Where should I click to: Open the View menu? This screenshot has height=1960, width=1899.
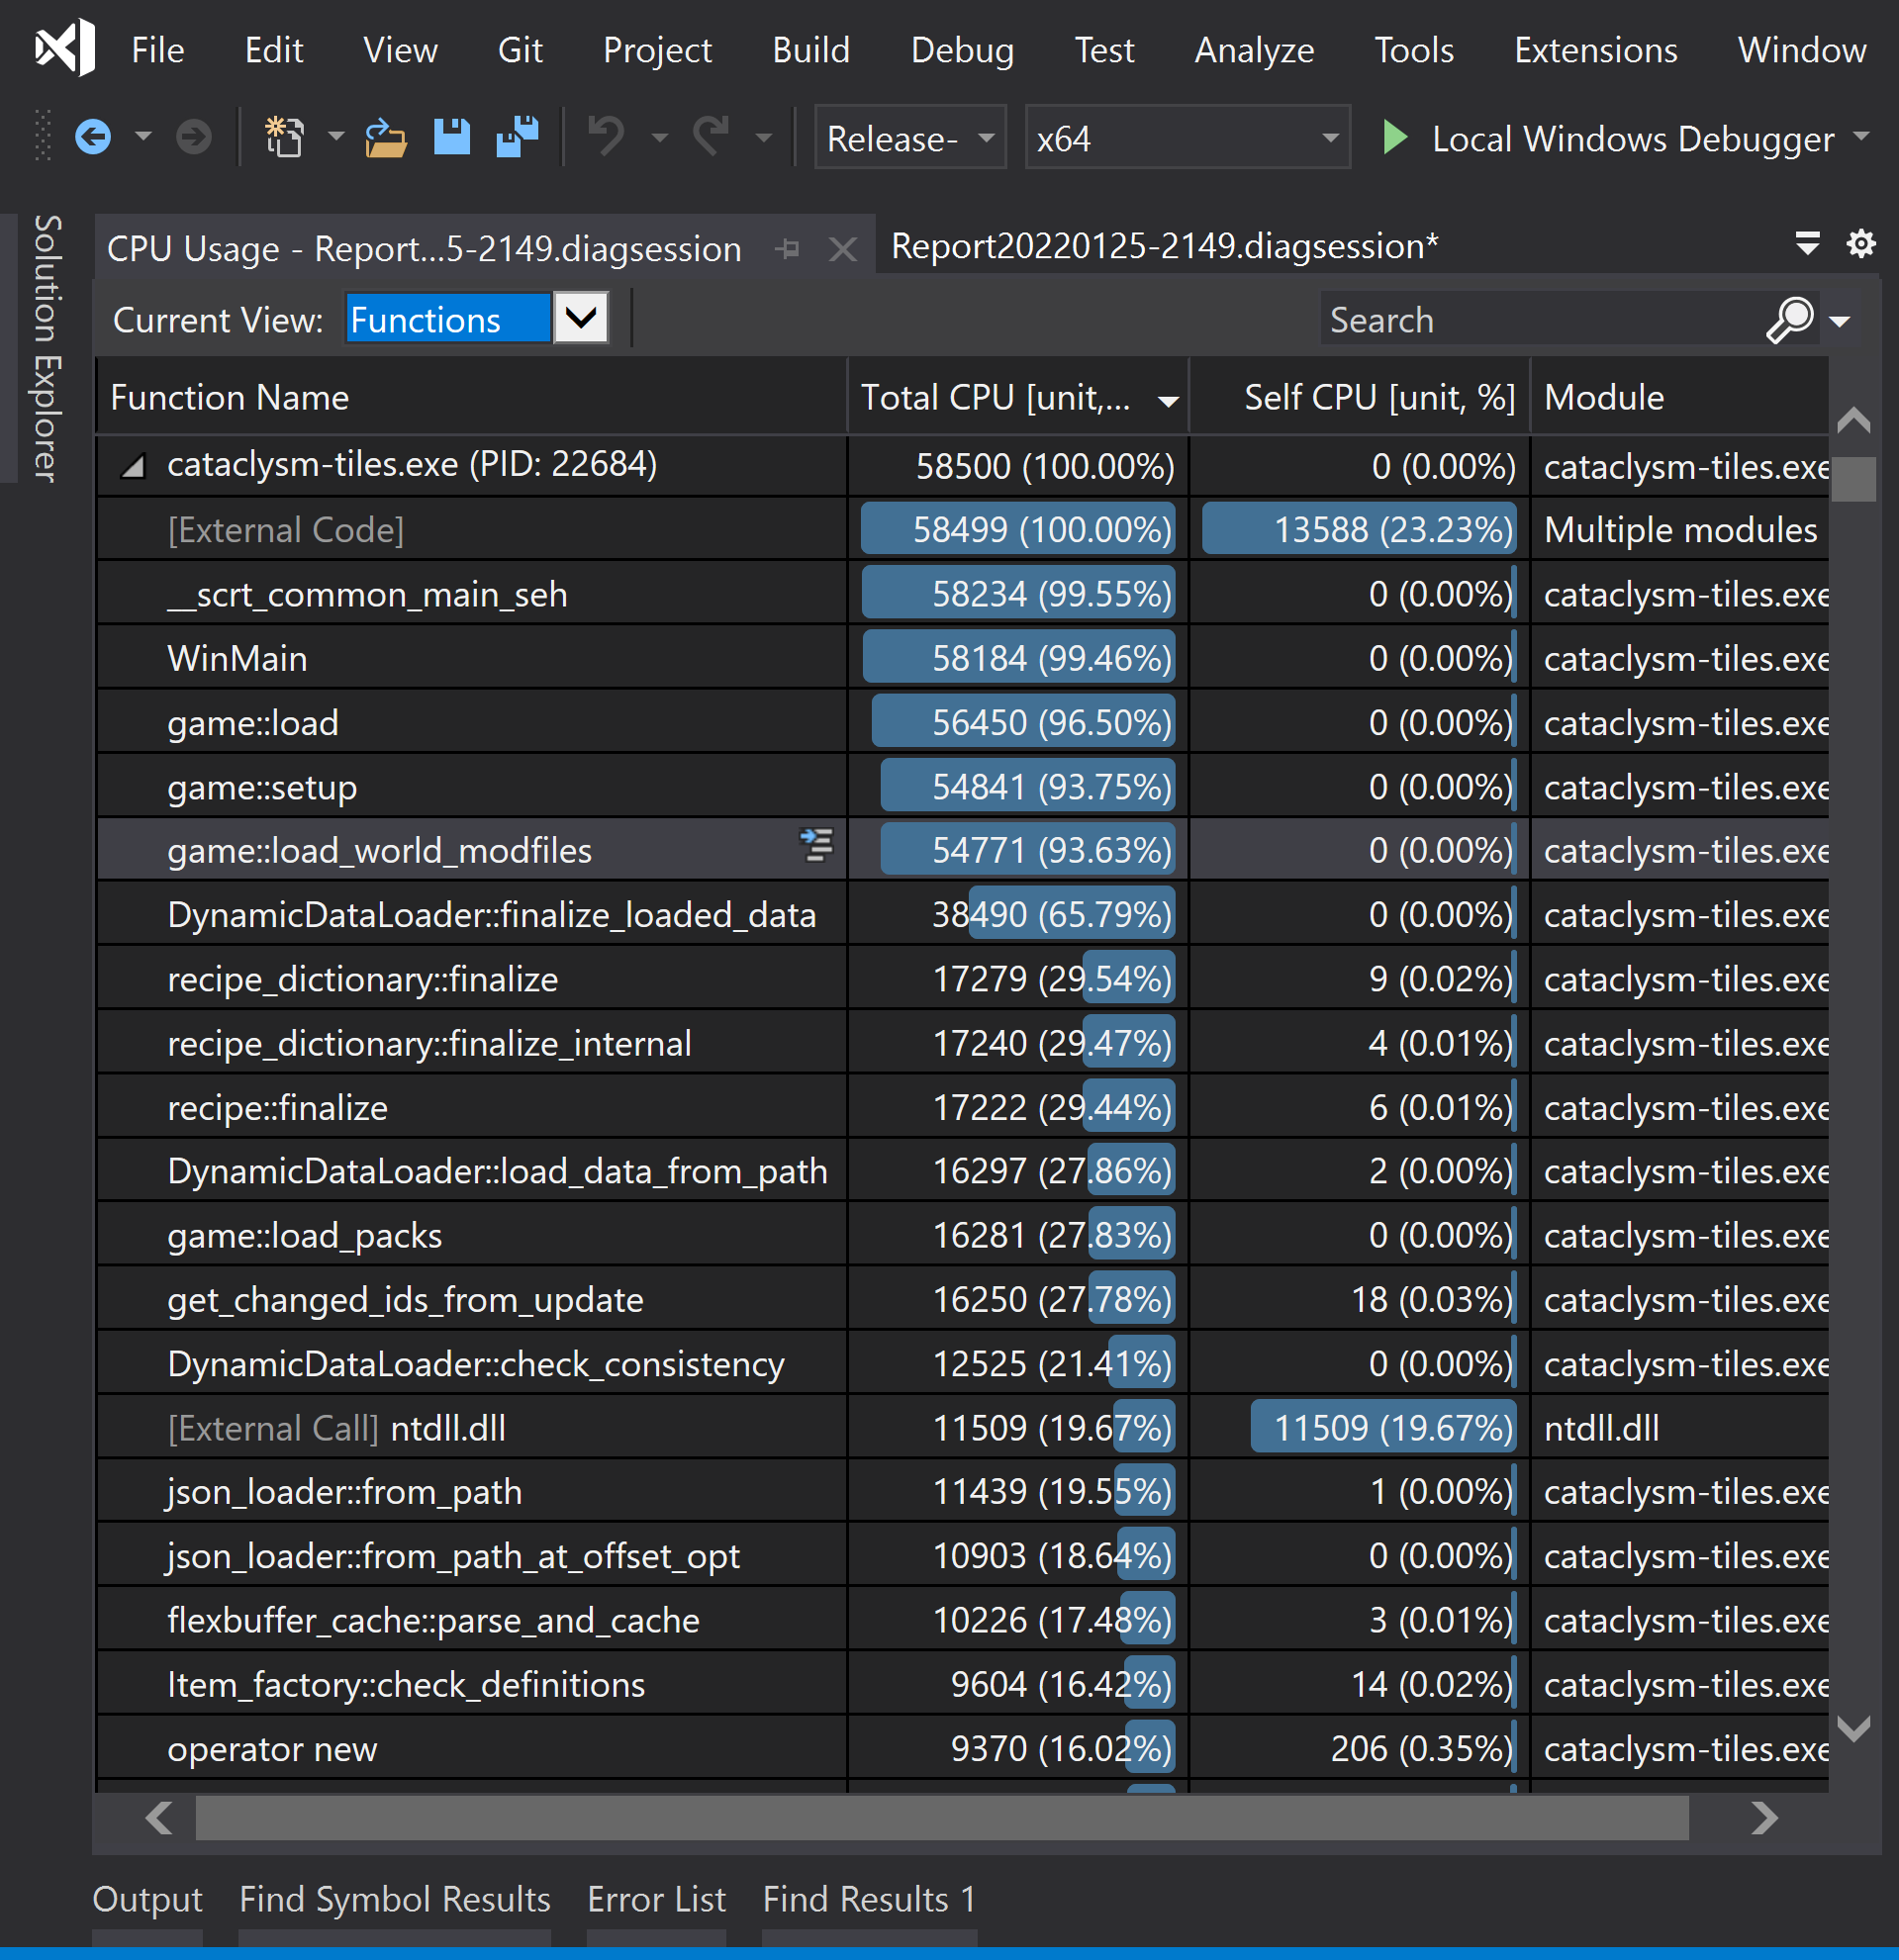400,50
